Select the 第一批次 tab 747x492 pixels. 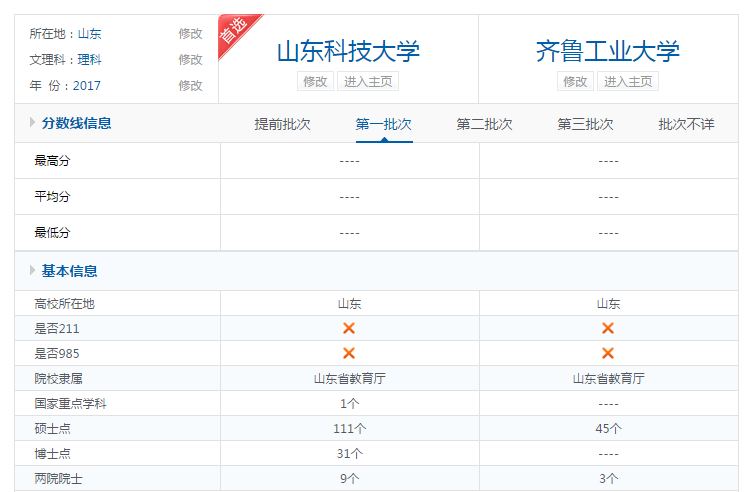pyautogui.click(x=384, y=124)
